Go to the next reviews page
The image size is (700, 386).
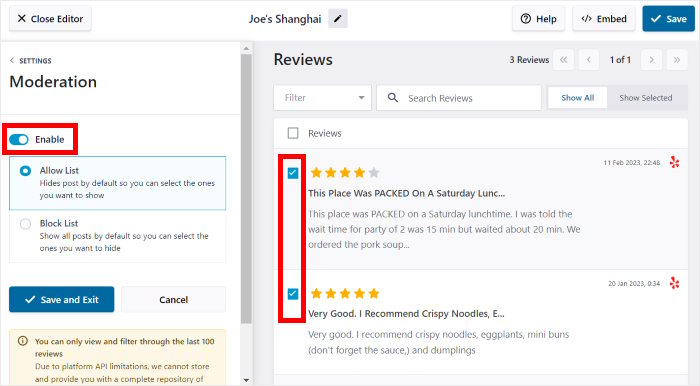[x=651, y=59]
